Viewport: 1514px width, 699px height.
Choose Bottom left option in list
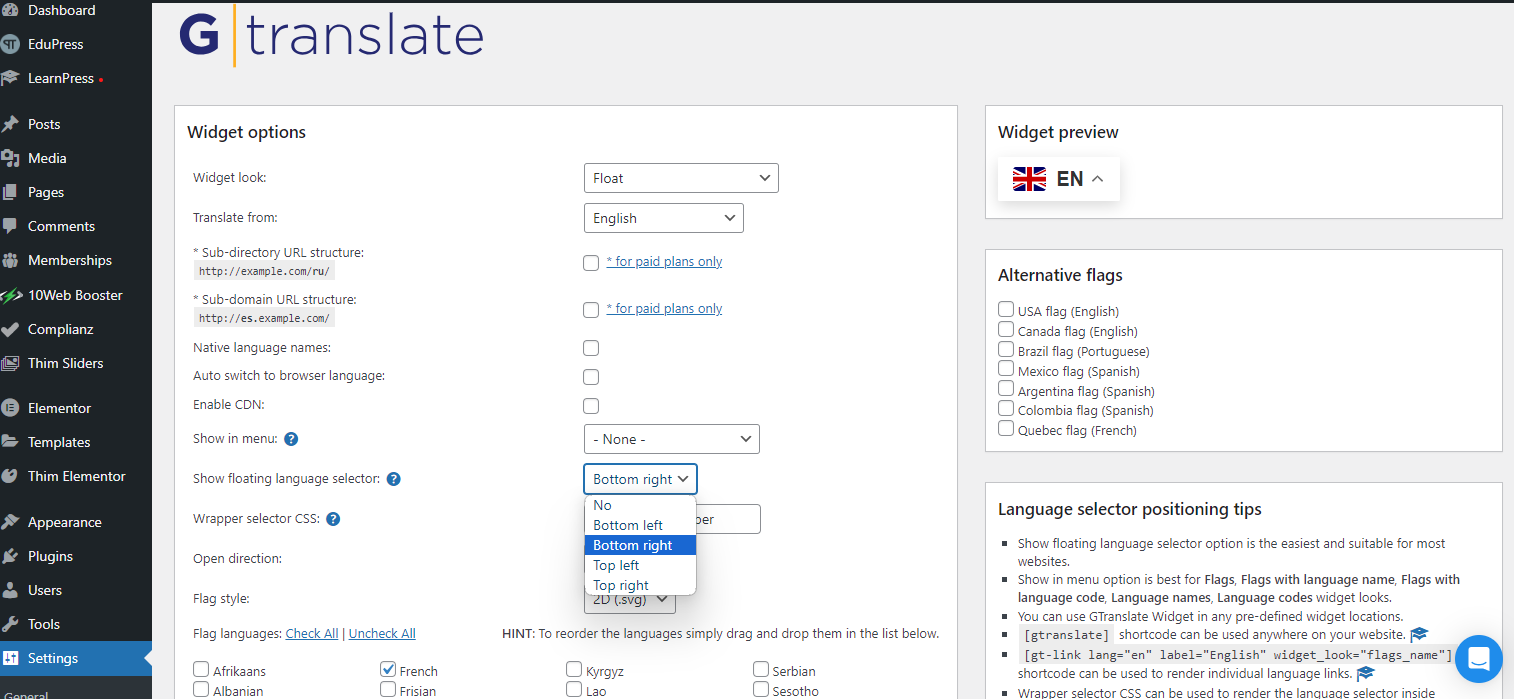click(628, 525)
